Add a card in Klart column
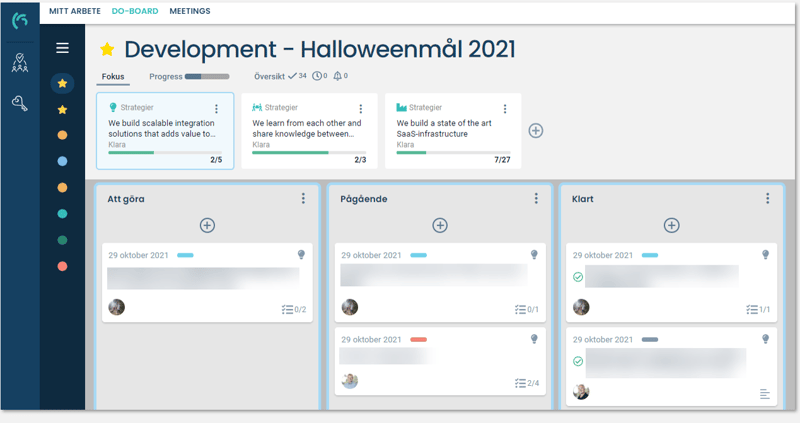The image size is (800, 423). (x=671, y=225)
